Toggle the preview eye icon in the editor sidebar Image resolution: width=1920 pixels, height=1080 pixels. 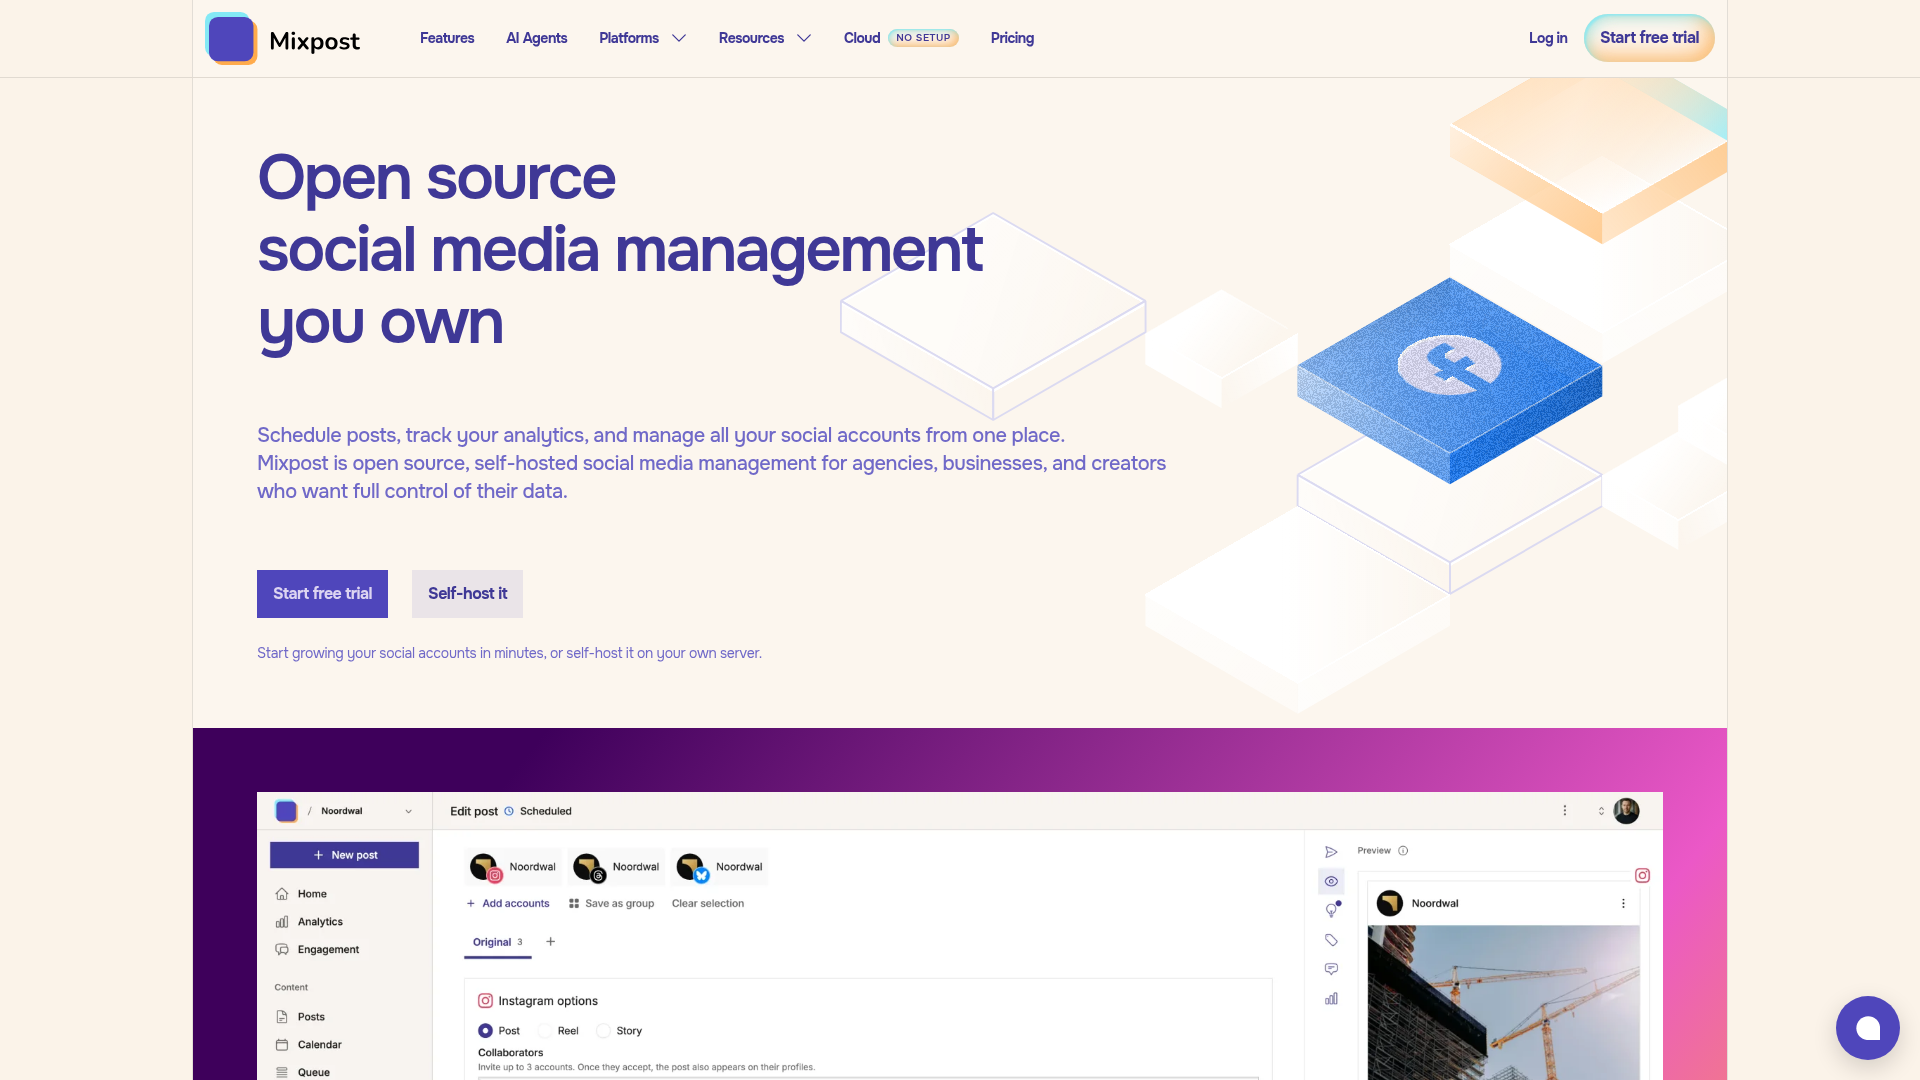(1331, 881)
